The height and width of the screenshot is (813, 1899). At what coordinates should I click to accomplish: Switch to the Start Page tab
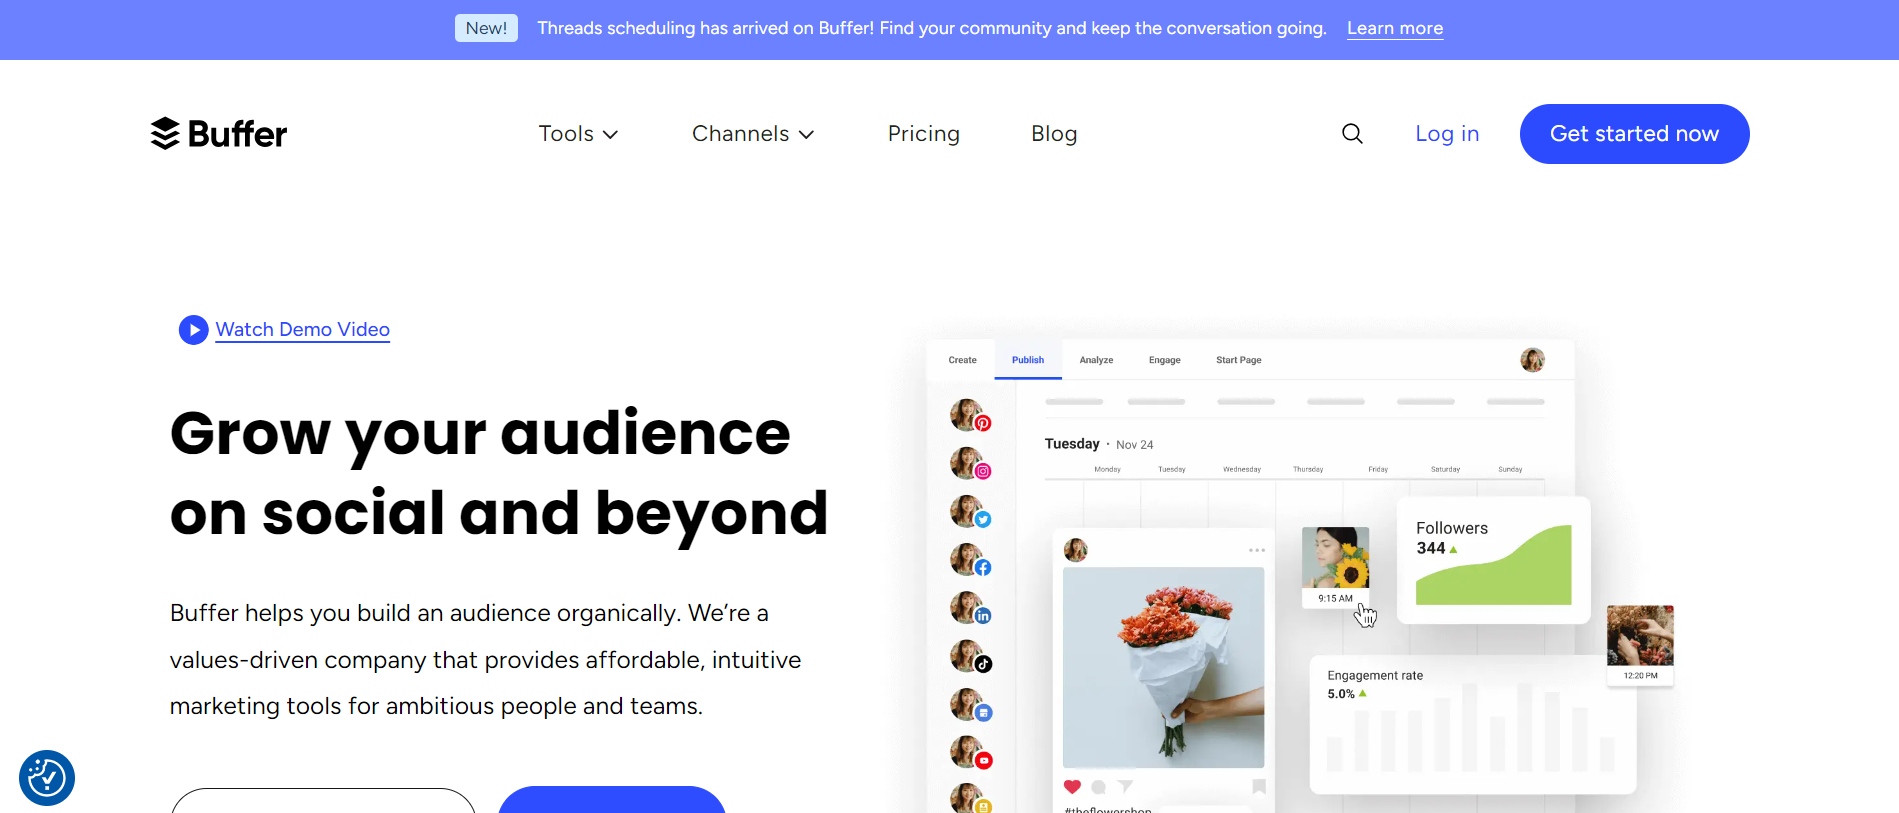pos(1238,360)
